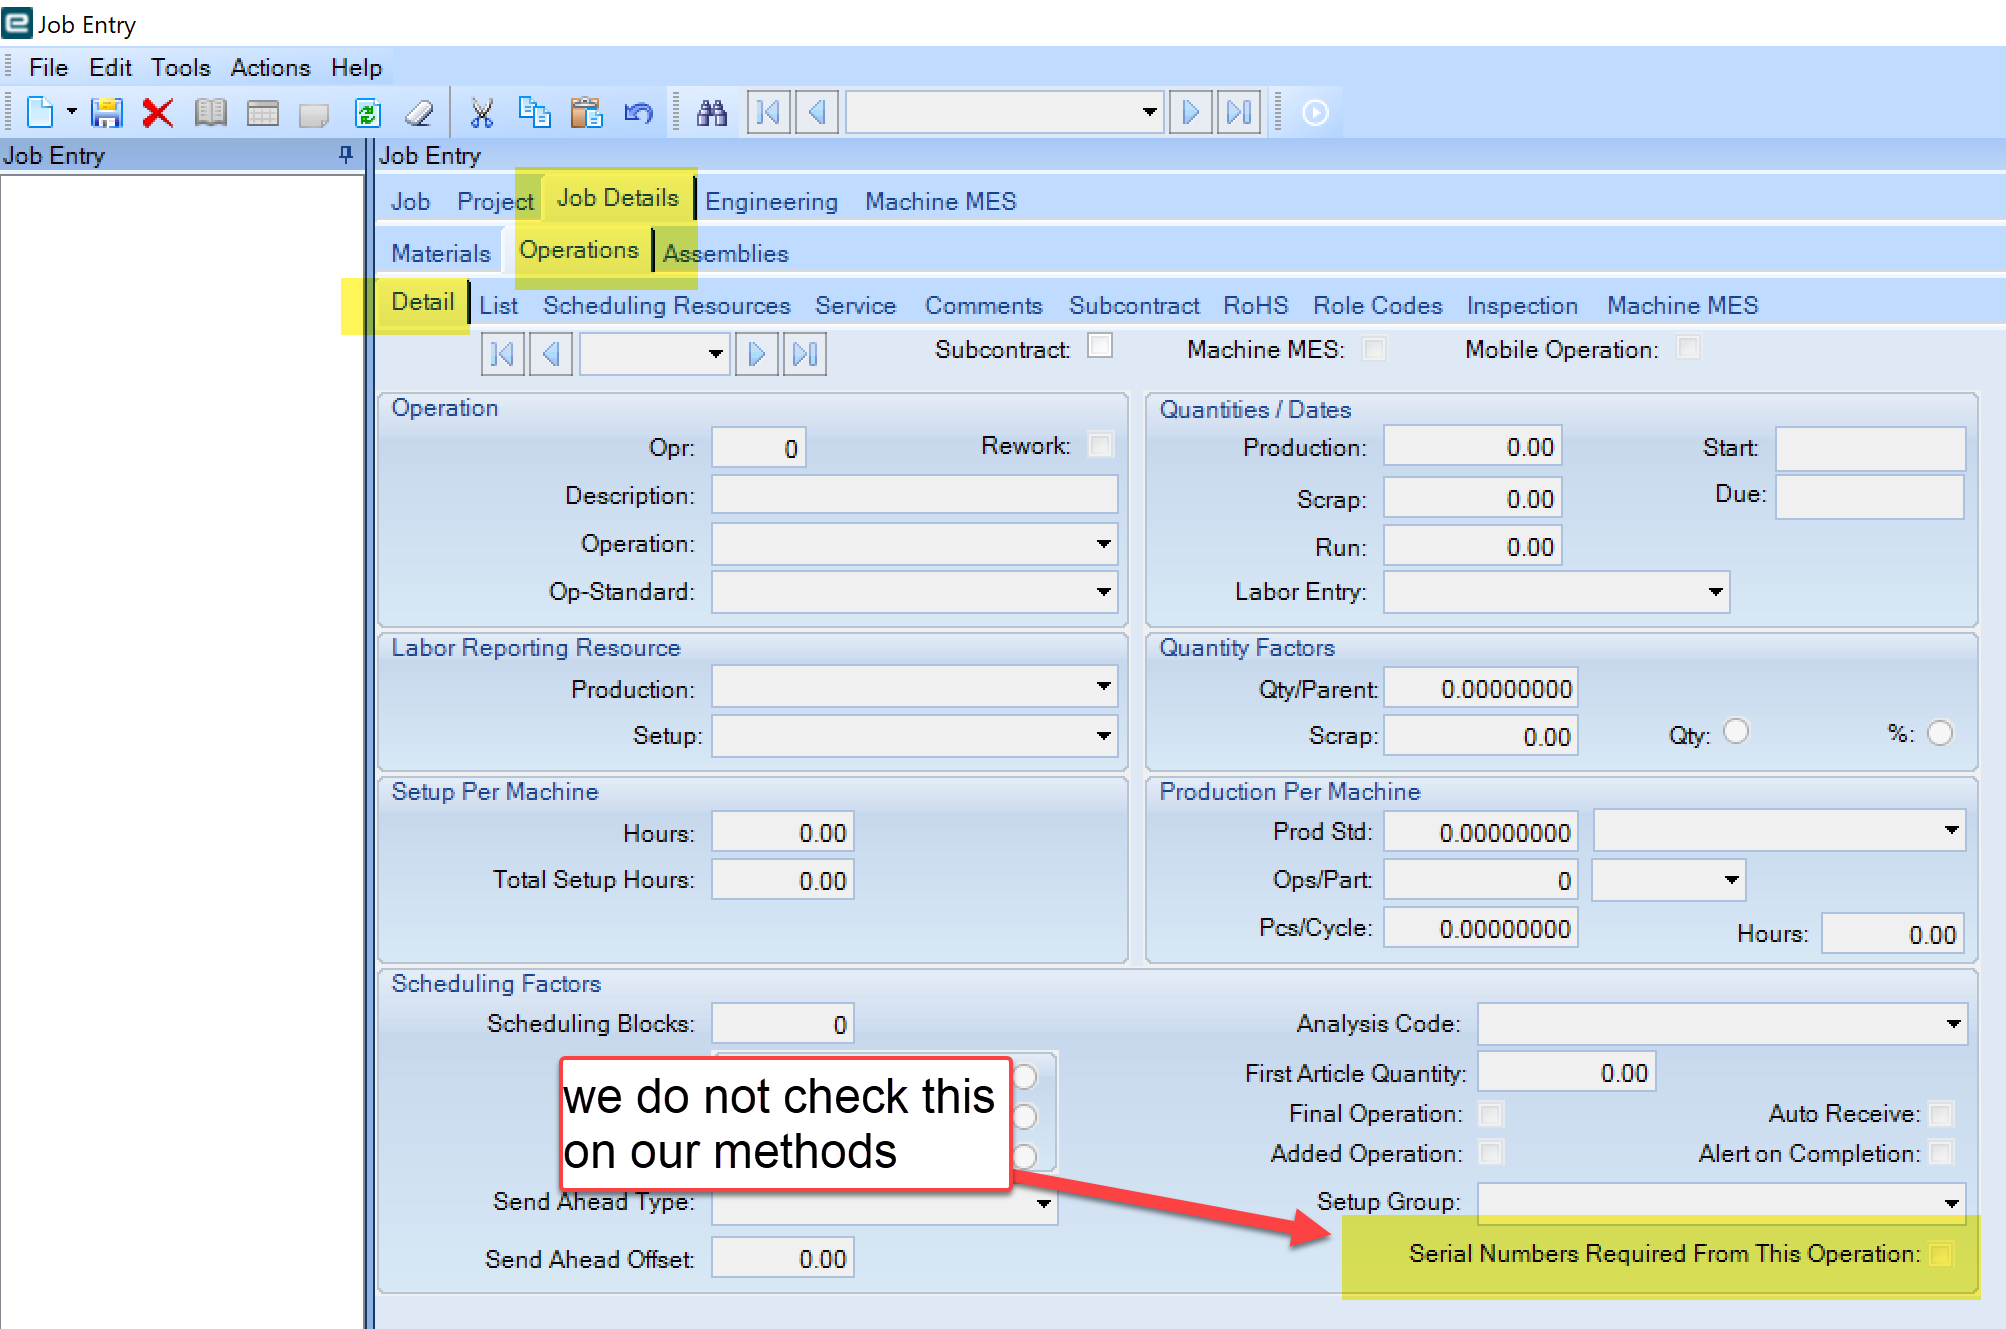Save the current job record
This screenshot has height=1329, width=2006.
pyautogui.click(x=106, y=112)
